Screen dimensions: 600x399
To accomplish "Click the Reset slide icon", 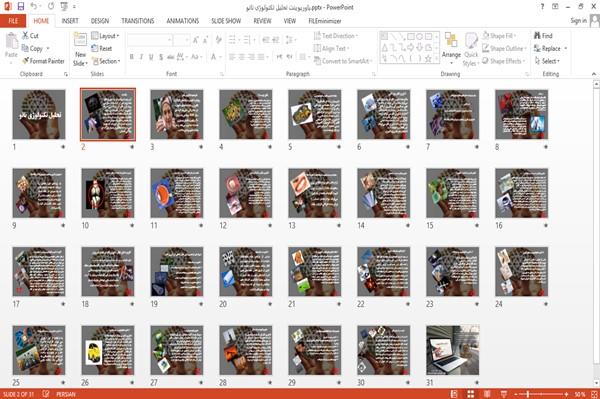I will tap(95, 48).
